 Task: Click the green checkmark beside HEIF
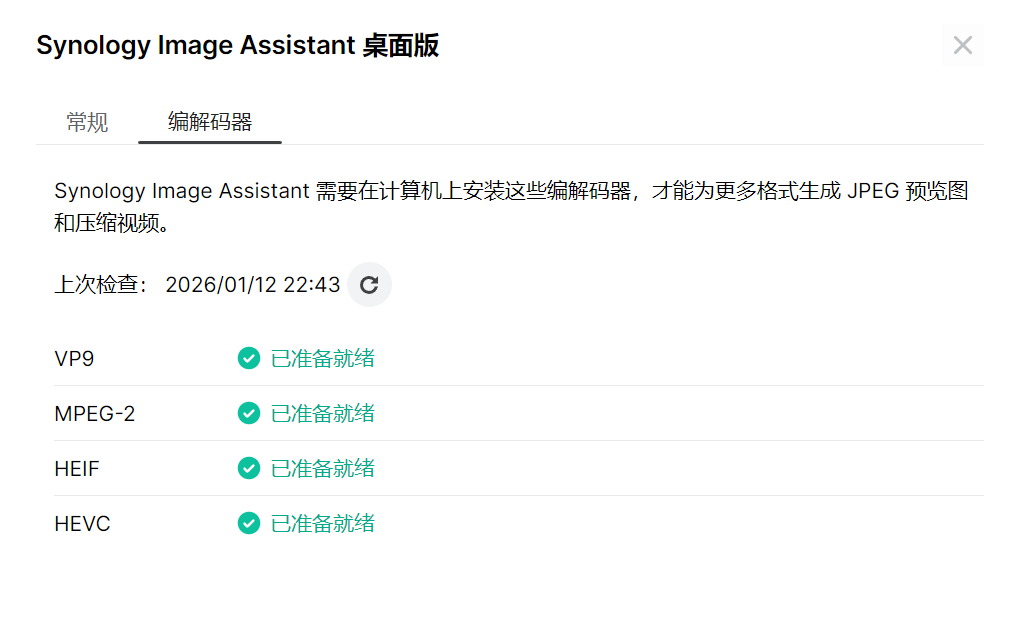click(249, 468)
